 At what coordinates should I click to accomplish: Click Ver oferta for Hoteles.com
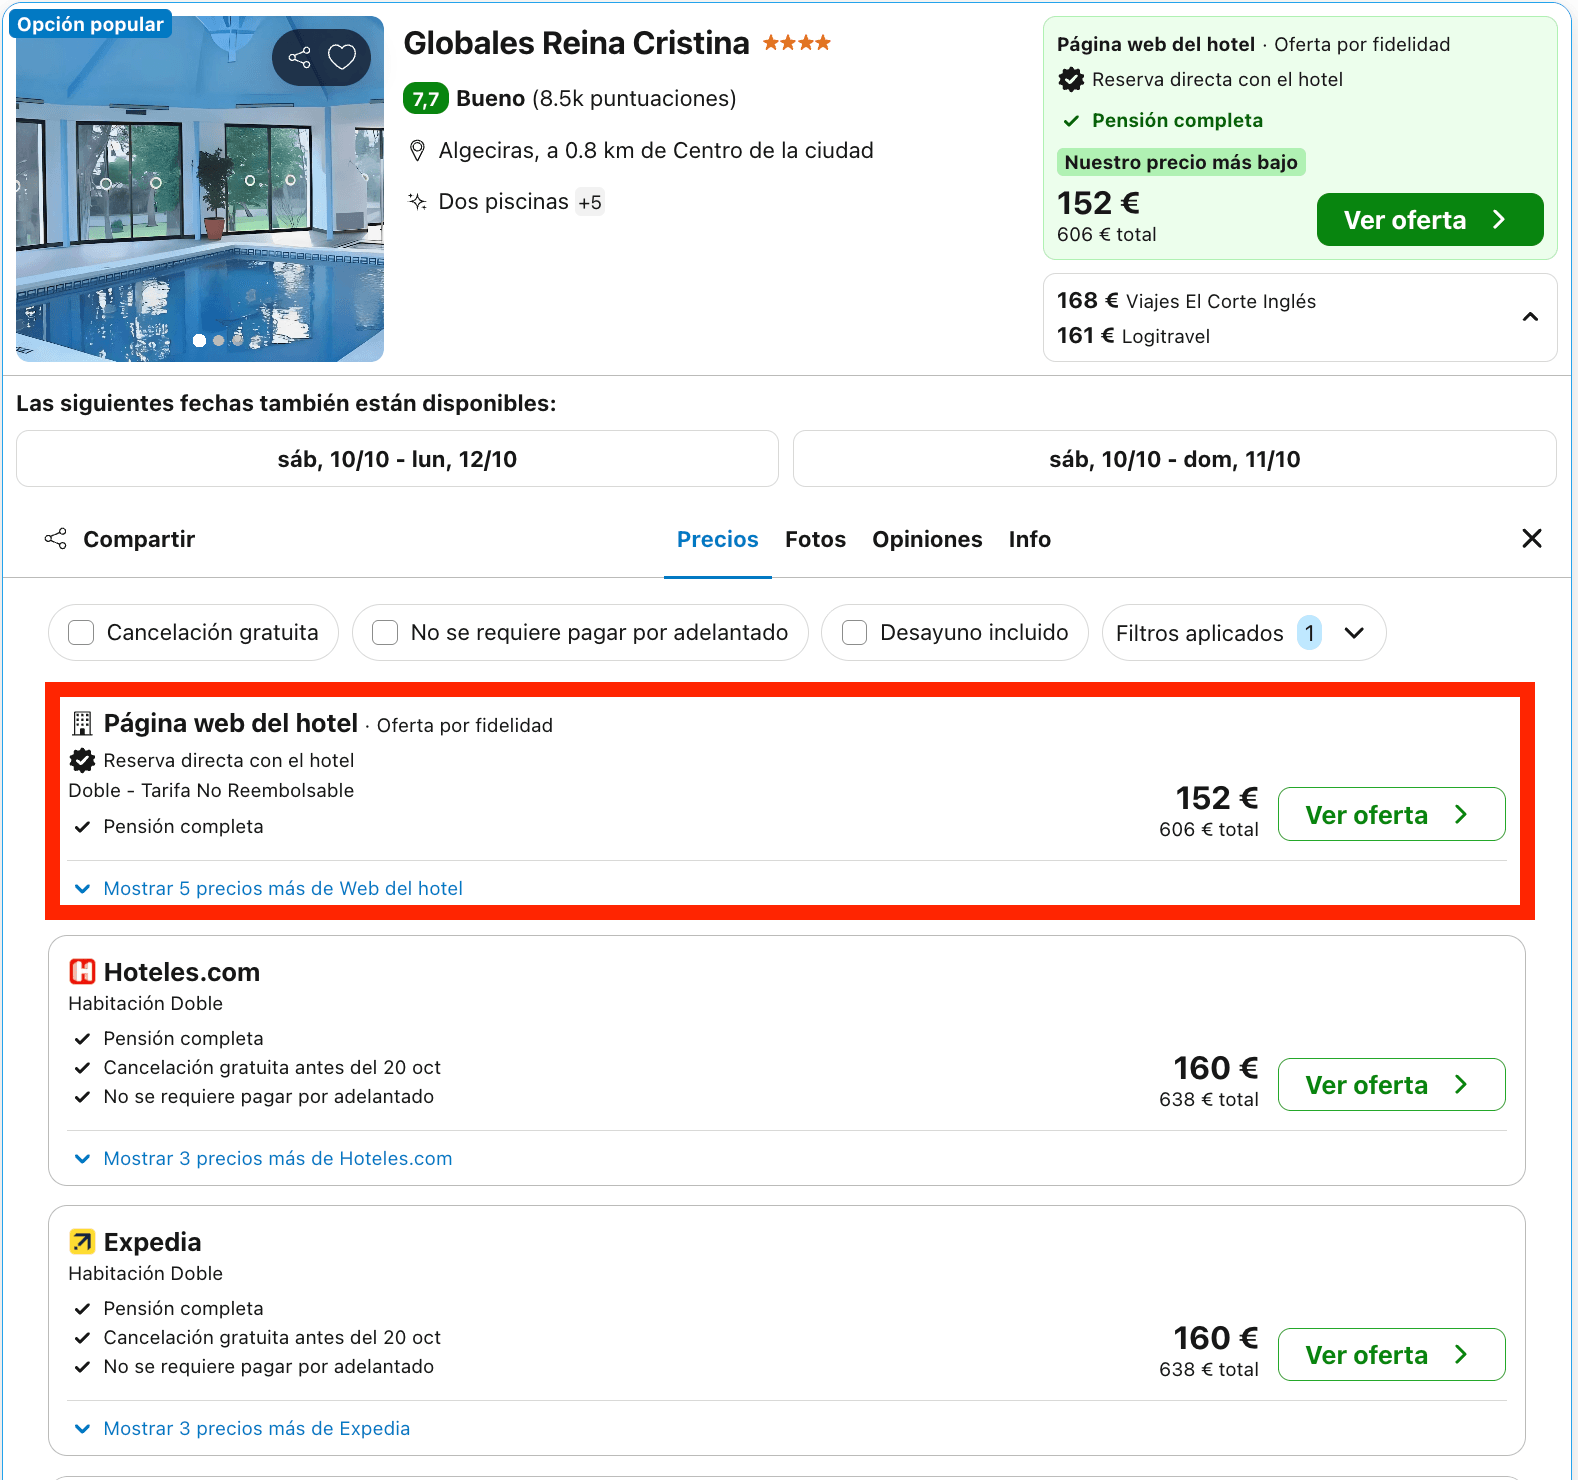coord(1391,1085)
